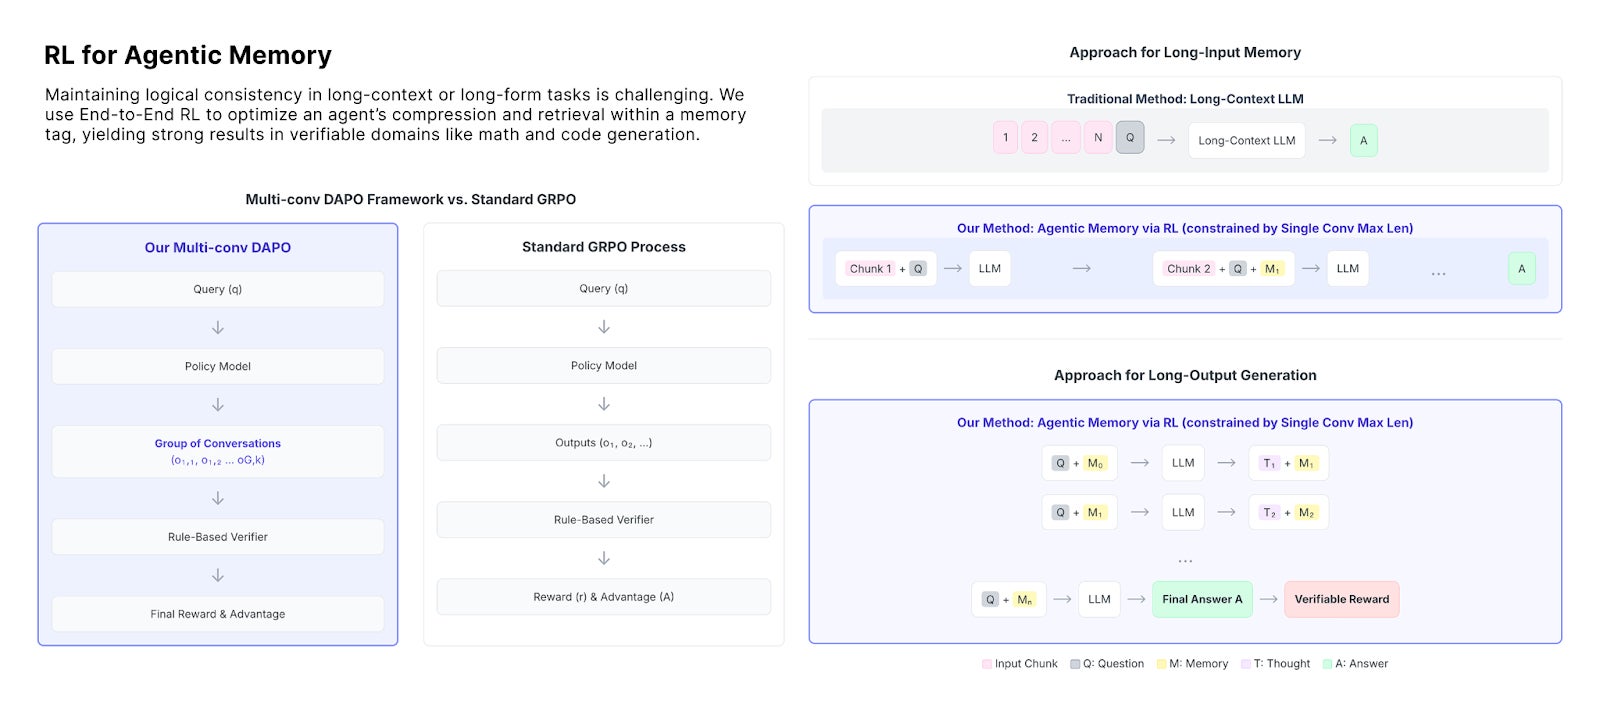The height and width of the screenshot is (702, 1600).
Task: Click LLM box right after 'Chunk 2 + Q + M₁'
Action: coord(1348,268)
